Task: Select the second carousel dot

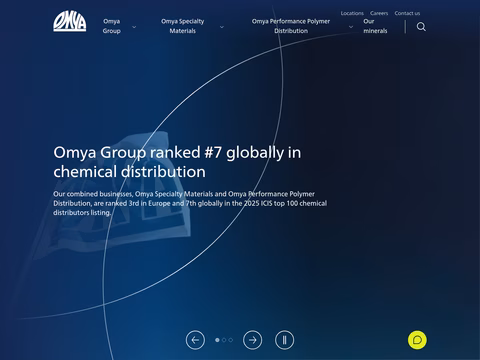Action: (224, 340)
